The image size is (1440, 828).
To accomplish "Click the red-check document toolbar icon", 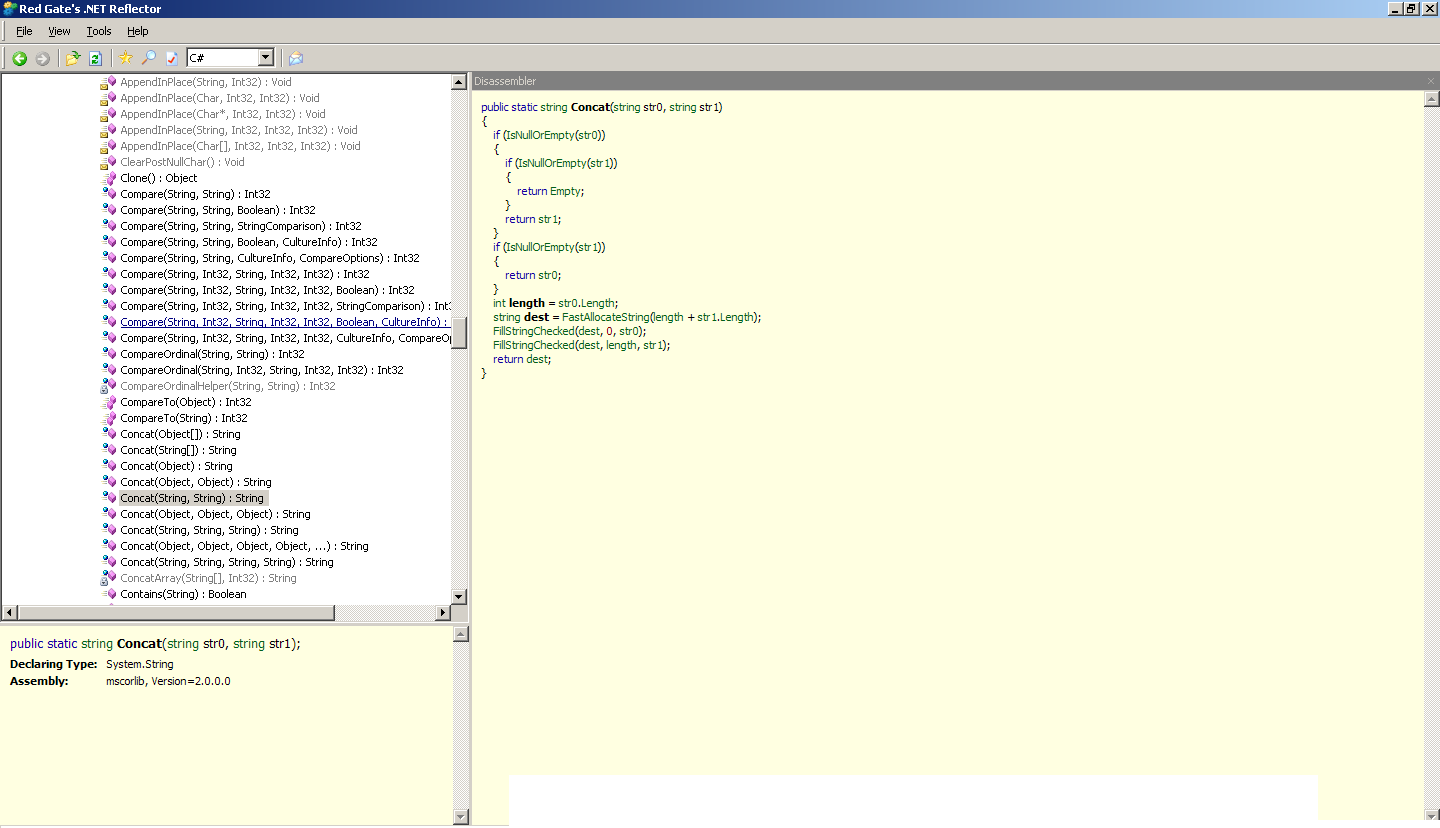I will pos(171,58).
